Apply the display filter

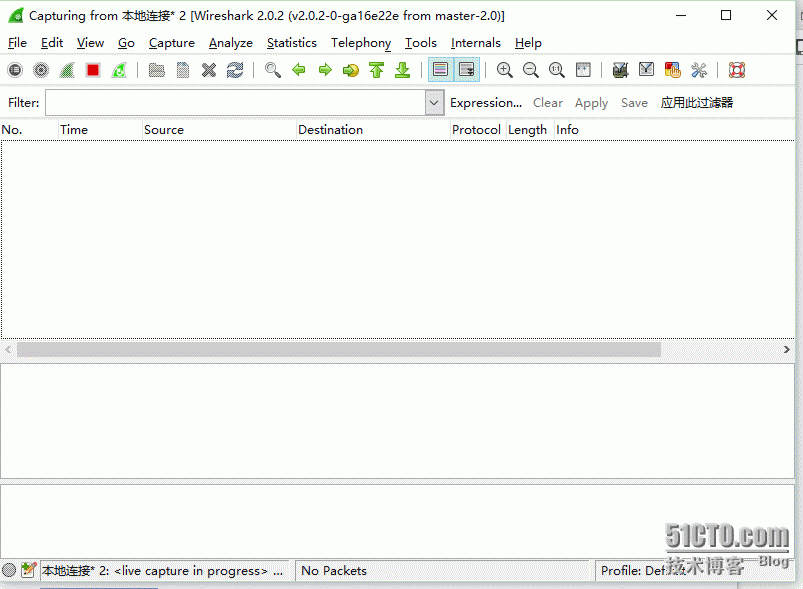point(591,102)
